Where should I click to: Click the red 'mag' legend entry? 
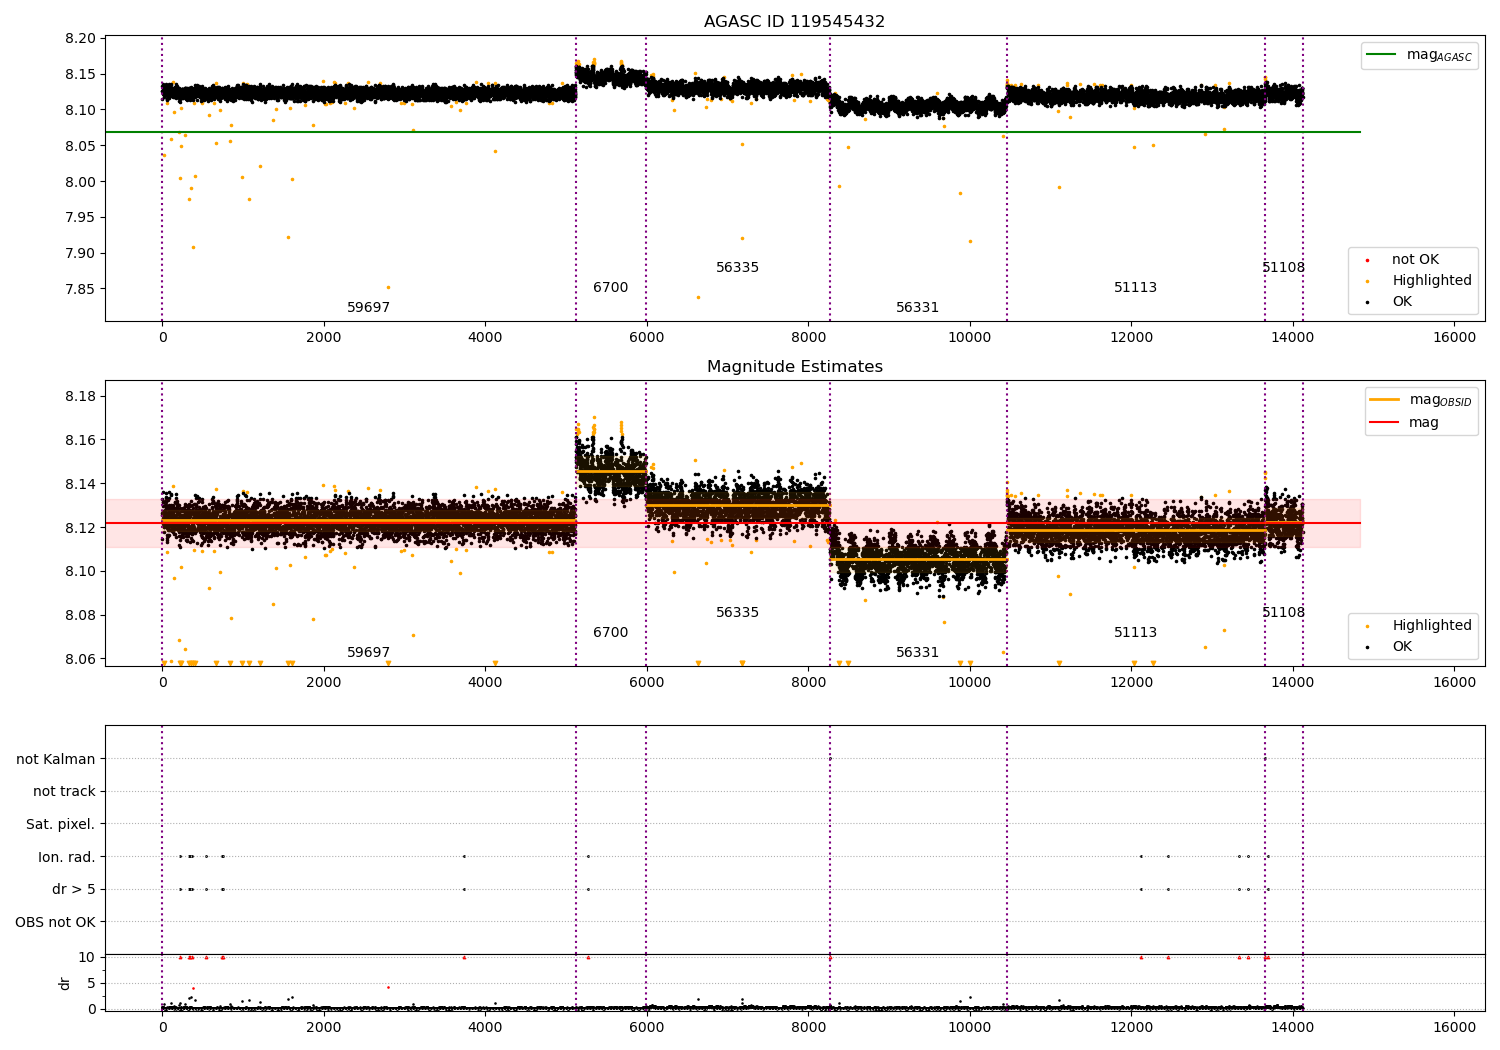coord(1405,423)
